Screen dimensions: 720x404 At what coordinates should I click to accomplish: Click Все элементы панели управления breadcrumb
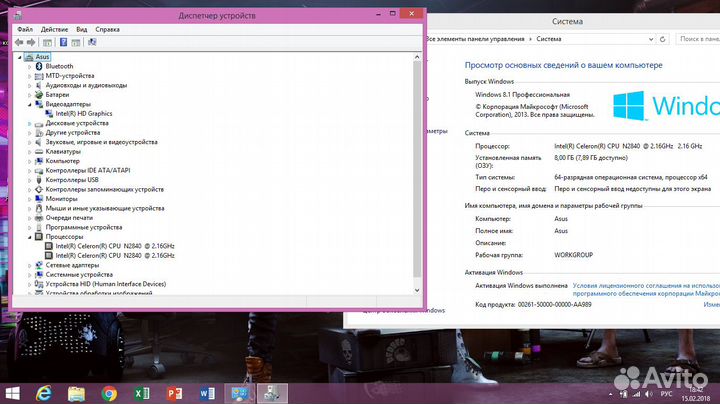[475, 39]
